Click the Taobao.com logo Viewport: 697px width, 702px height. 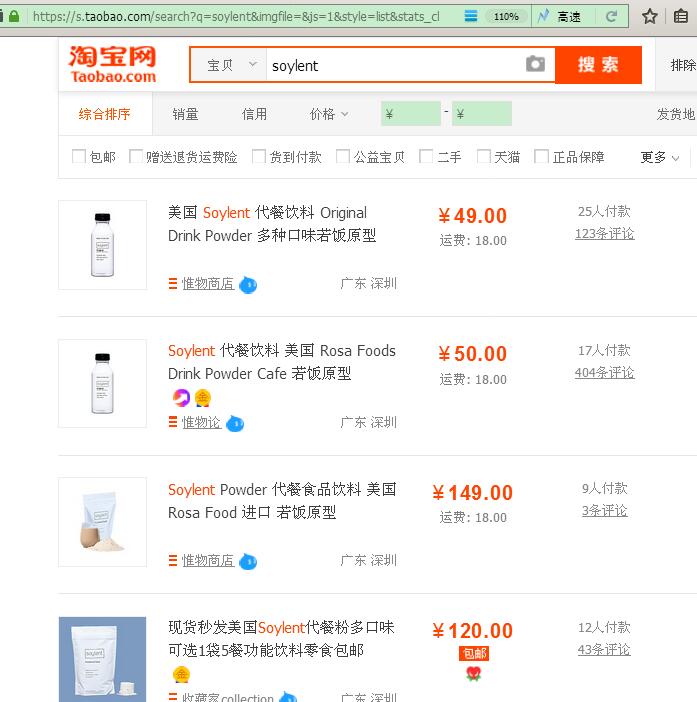112,64
